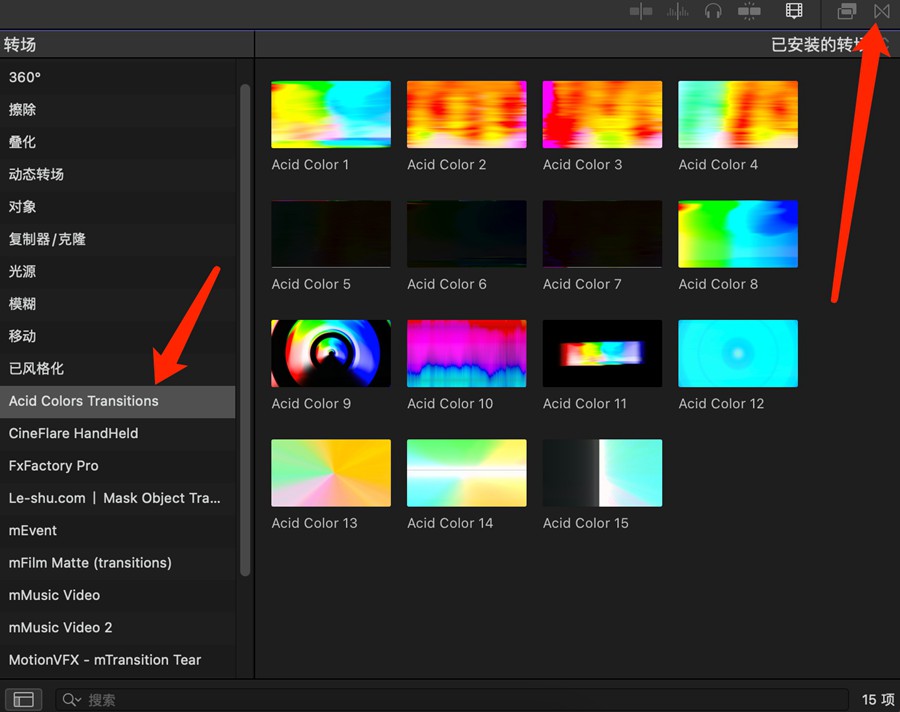Open the effects browser icon
This screenshot has height=712, width=900.
pyautogui.click(x=846, y=11)
